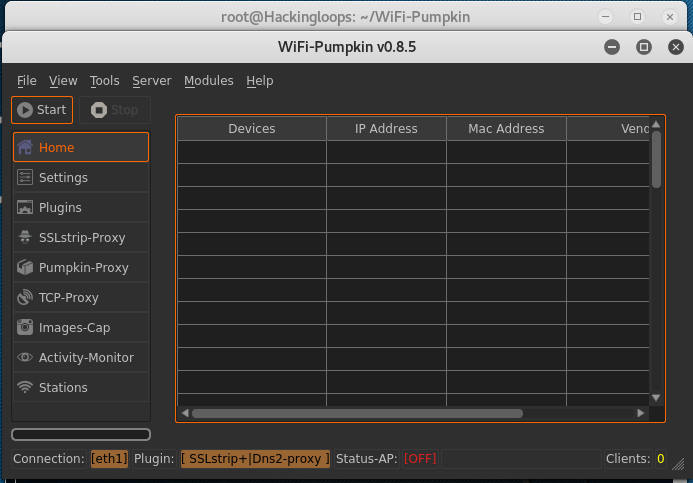Click the stop icon on Stop button

coord(99,110)
